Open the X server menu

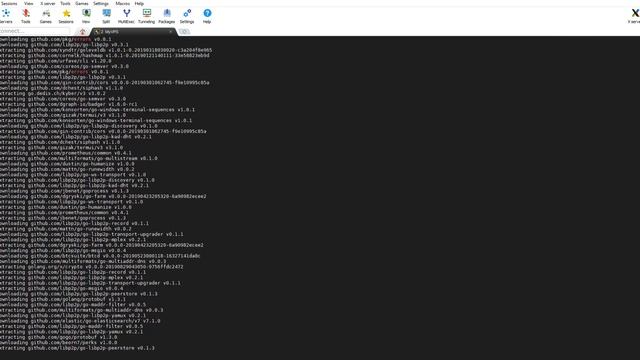pyautogui.click(x=48, y=3)
